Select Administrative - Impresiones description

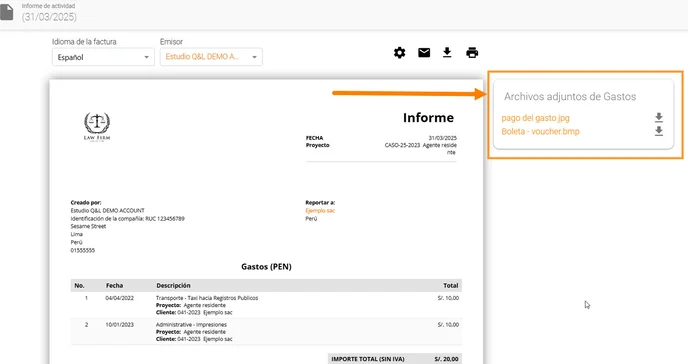[191, 325]
